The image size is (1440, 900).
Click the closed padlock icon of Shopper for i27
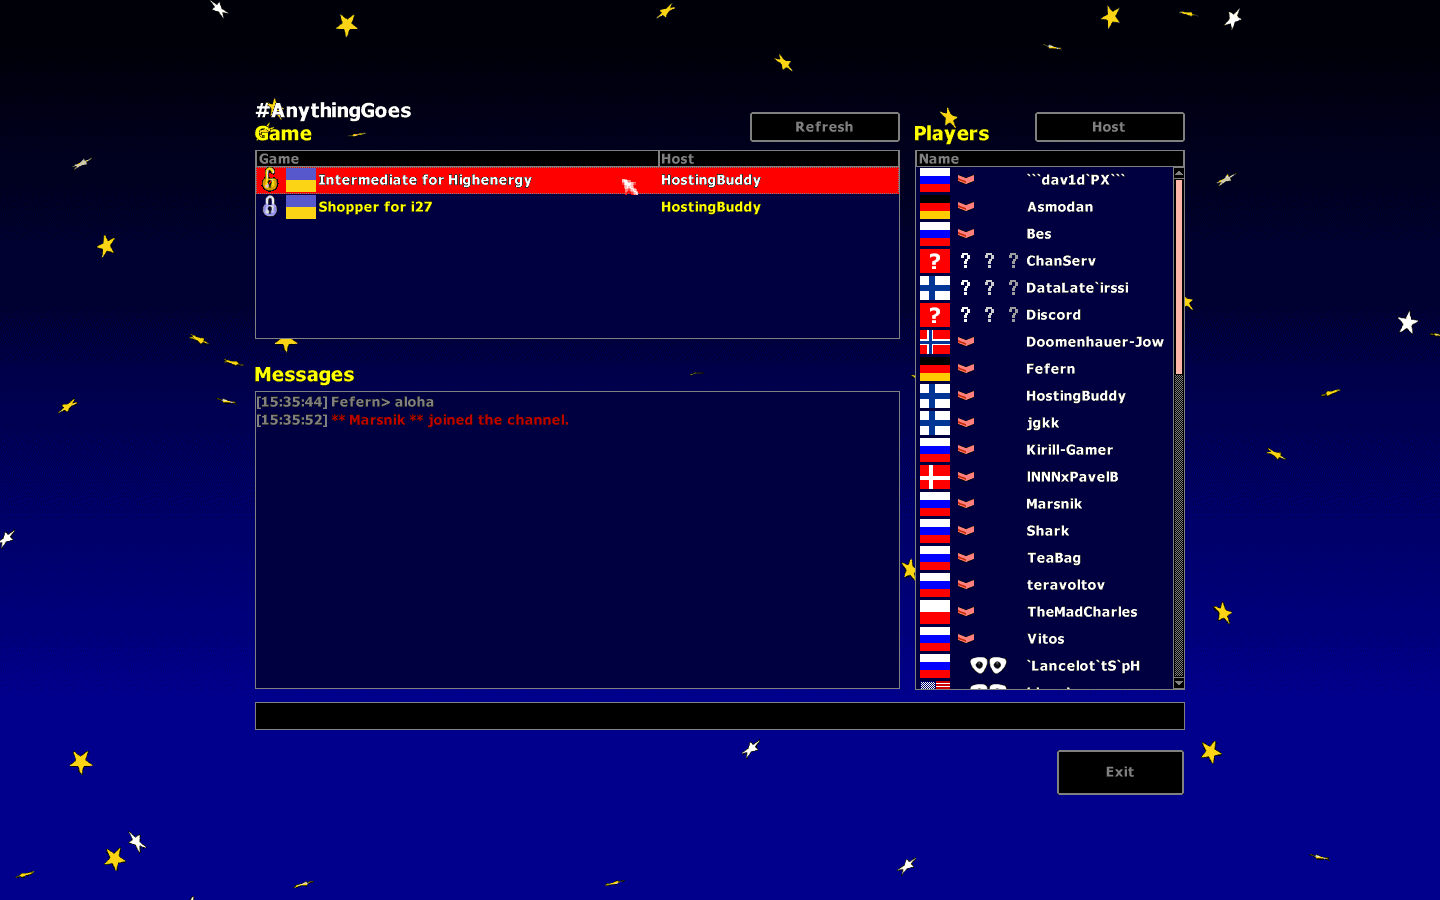click(270, 207)
